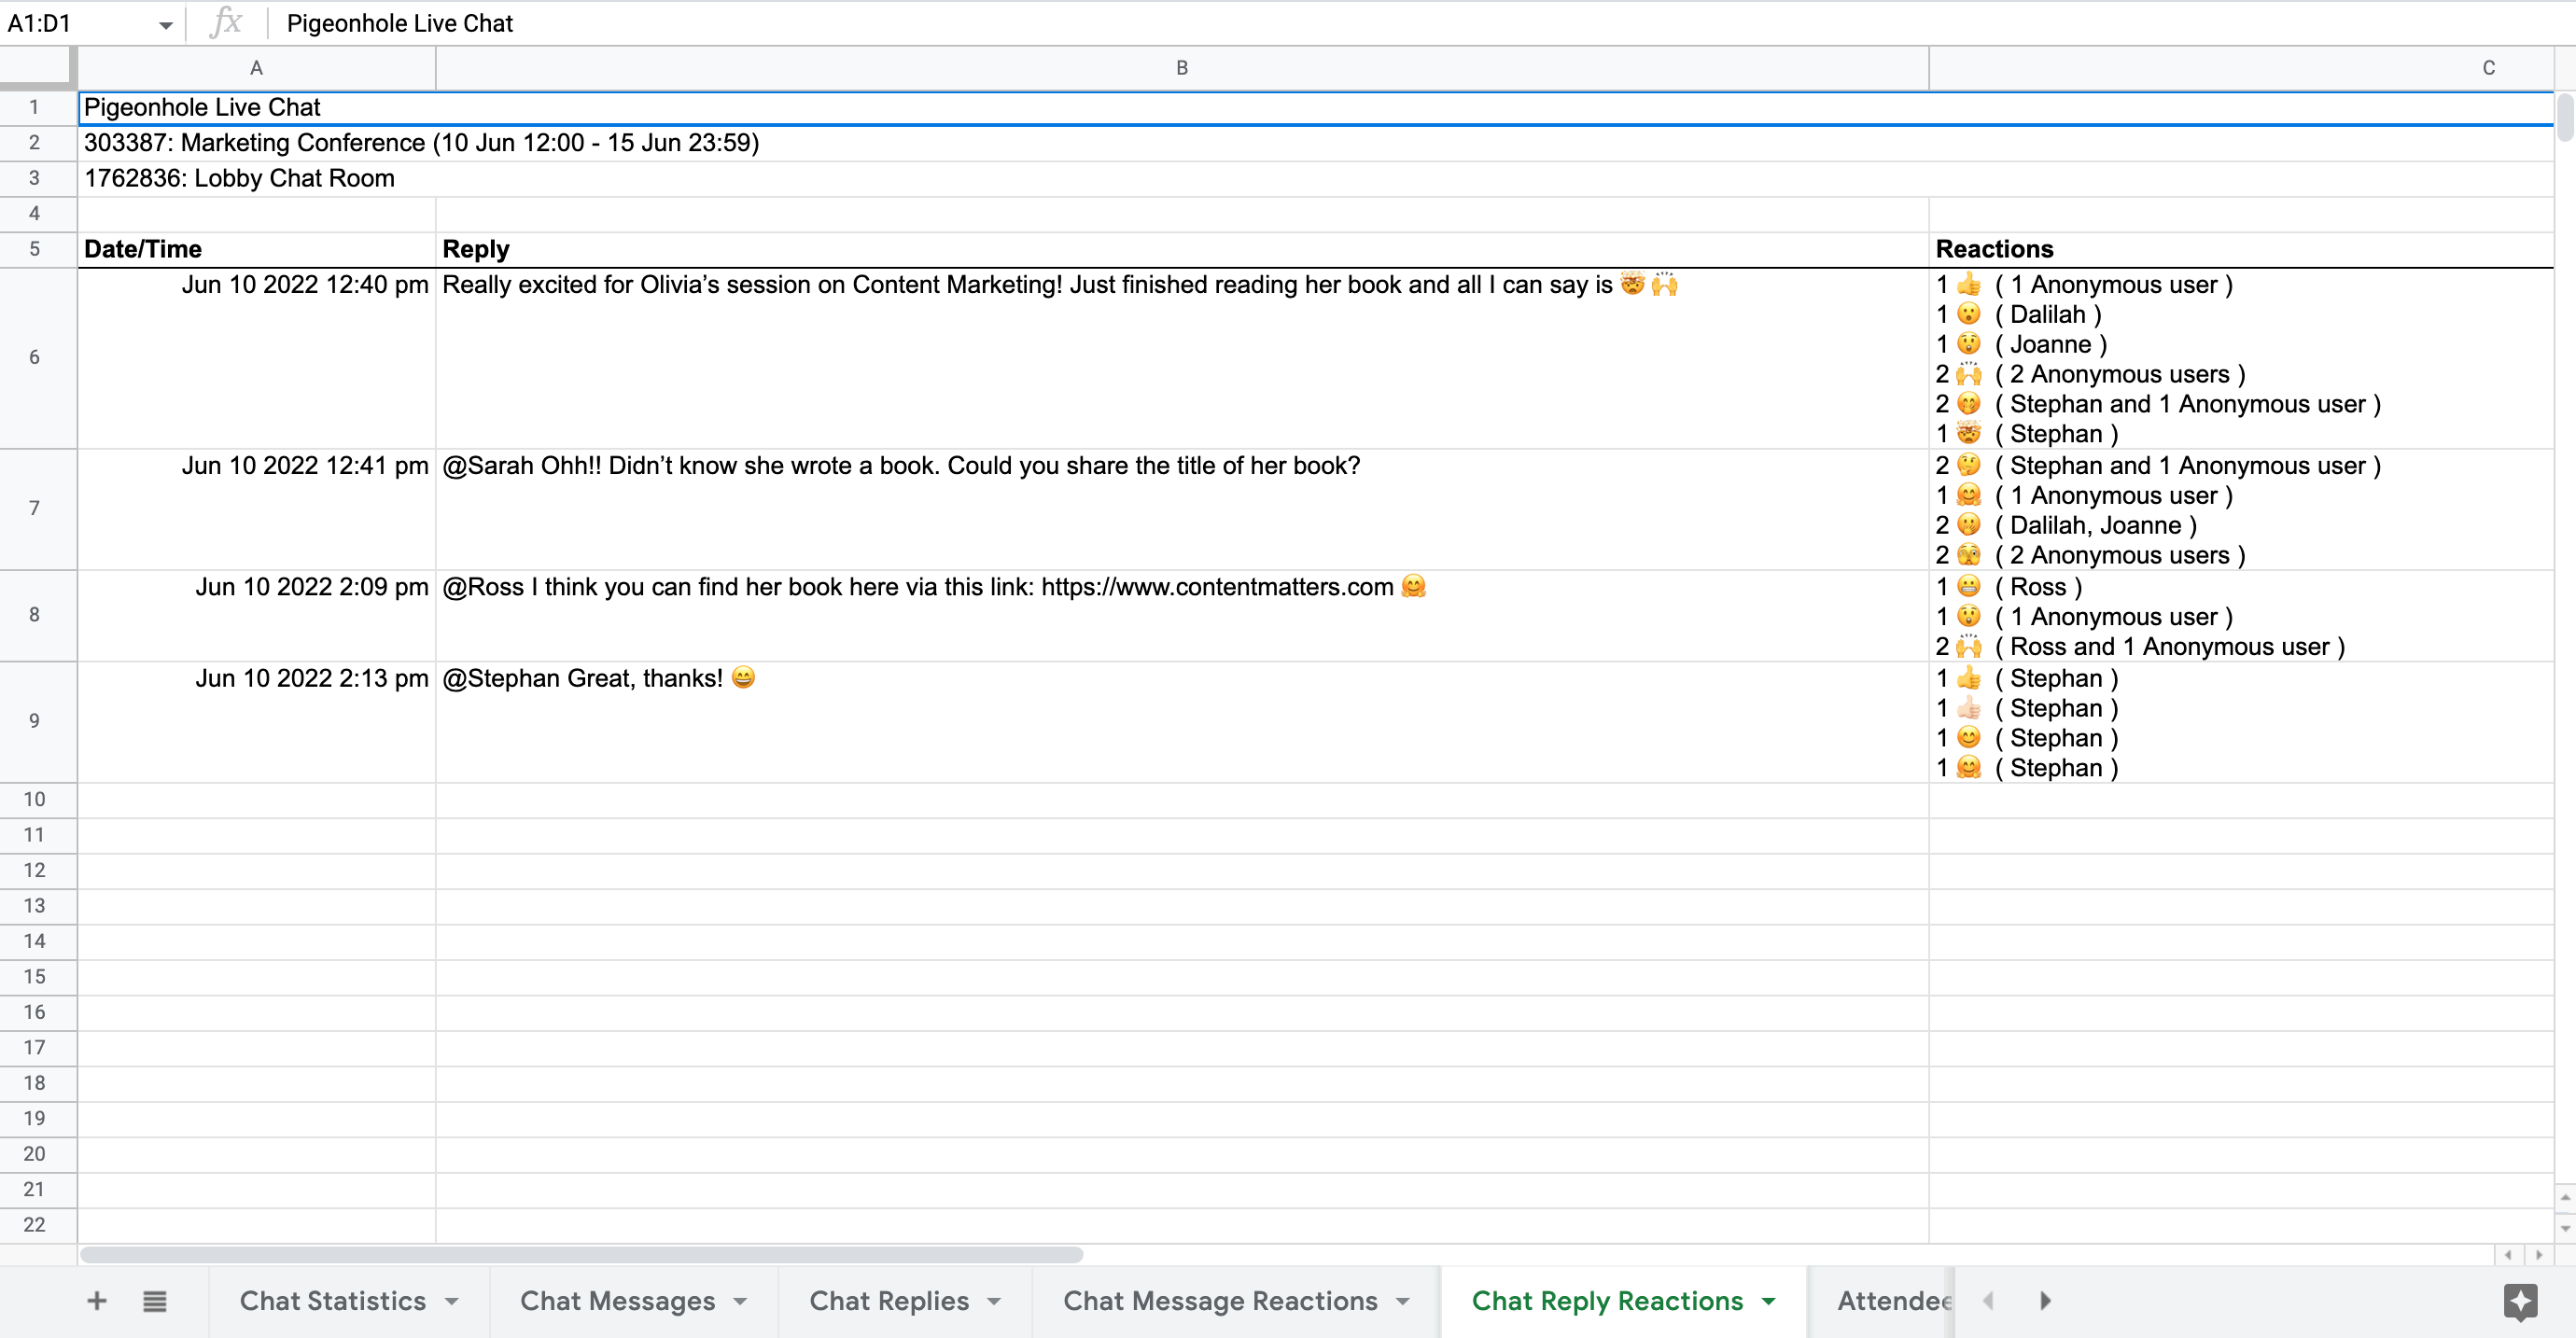Select cell 'Jun 10 2022 12:41 pm'
This screenshot has height=1338, width=2576.
tap(257, 509)
